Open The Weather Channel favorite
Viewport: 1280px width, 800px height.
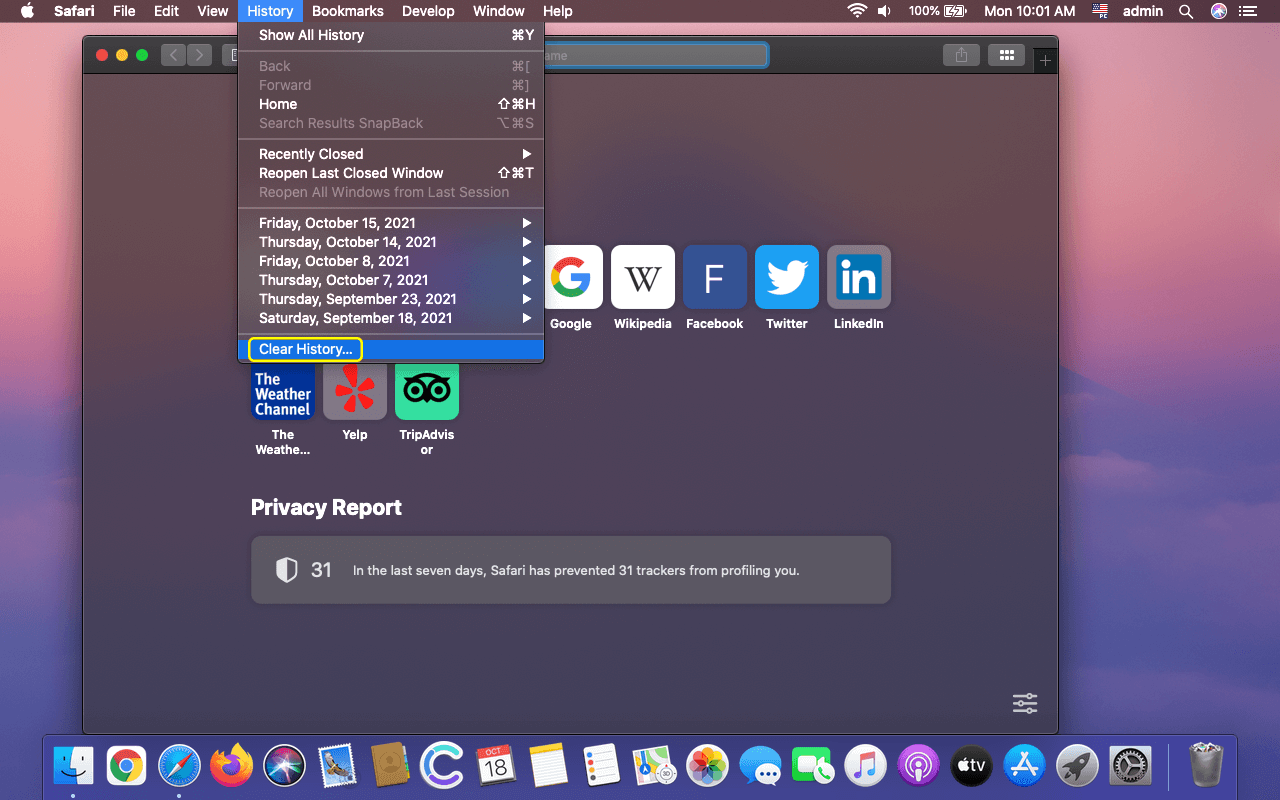coord(283,391)
